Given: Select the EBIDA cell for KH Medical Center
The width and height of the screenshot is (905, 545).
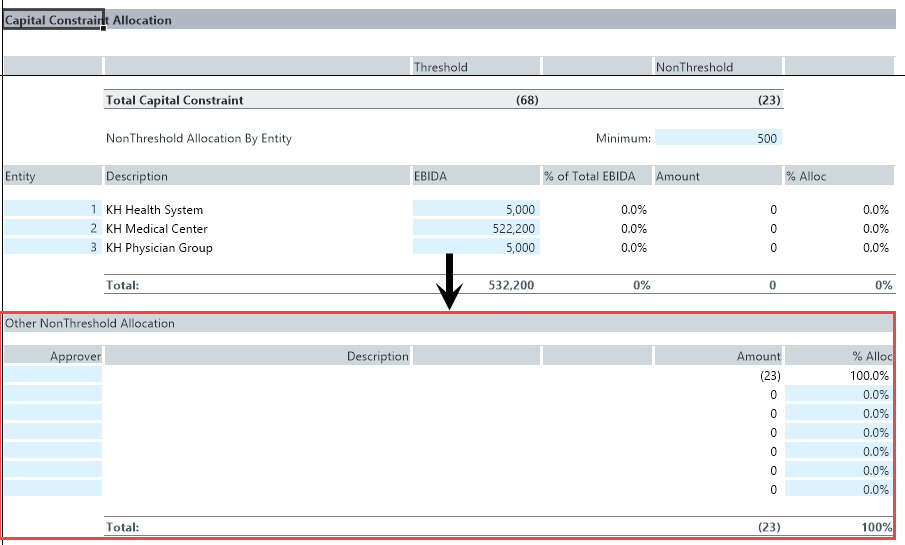Looking at the screenshot, I should pyautogui.click(x=475, y=229).
